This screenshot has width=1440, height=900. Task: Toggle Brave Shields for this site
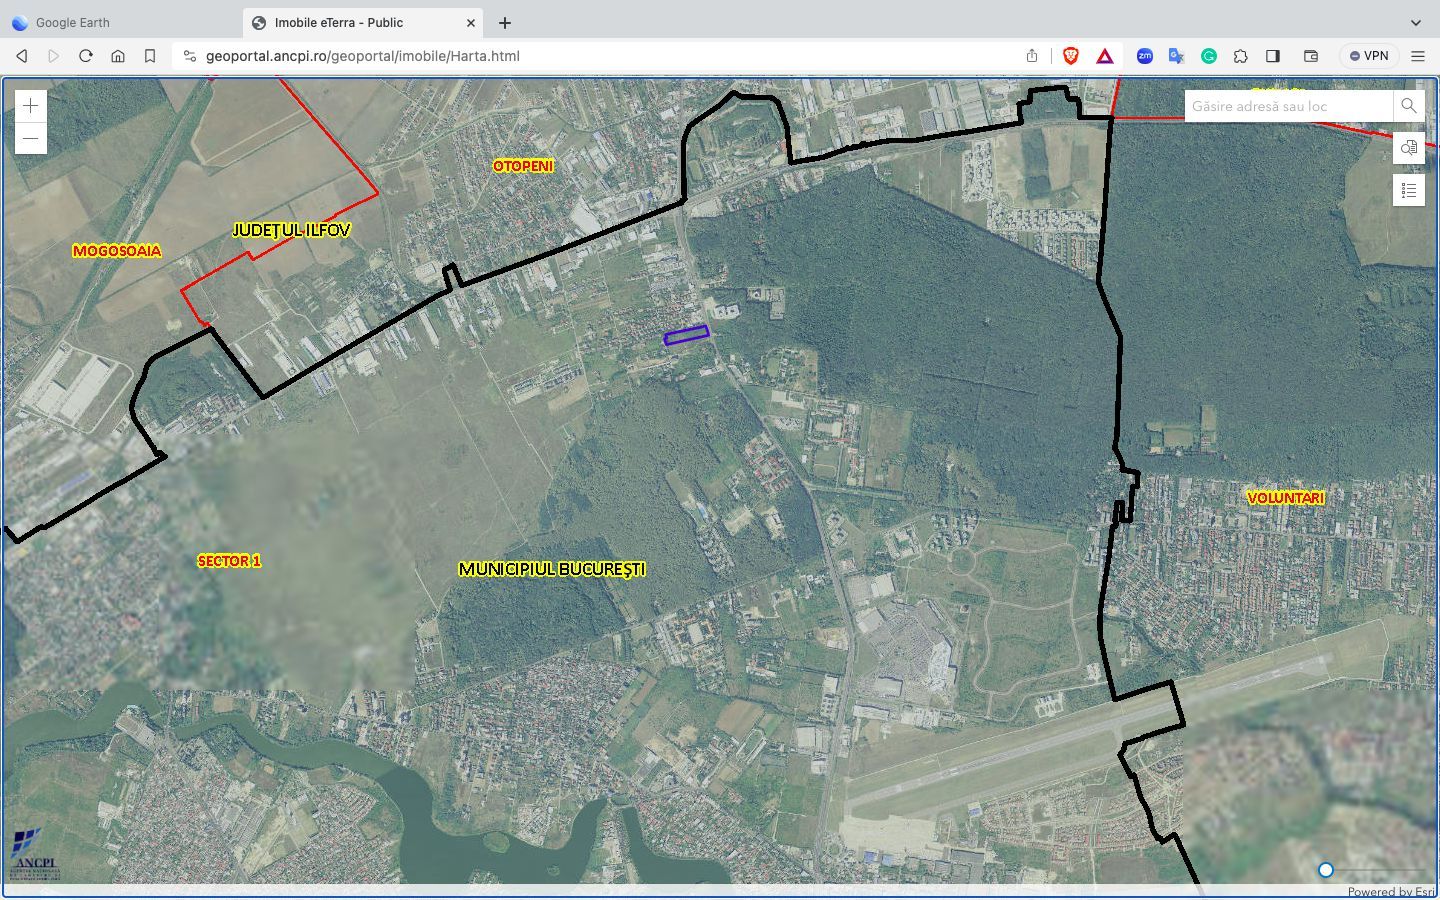click(x=1070, y=56)
